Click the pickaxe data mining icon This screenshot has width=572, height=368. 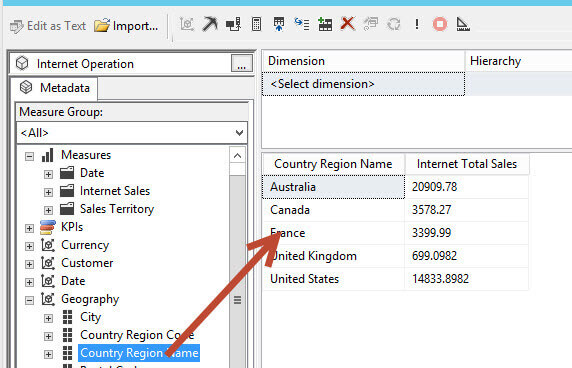(210, 24)
